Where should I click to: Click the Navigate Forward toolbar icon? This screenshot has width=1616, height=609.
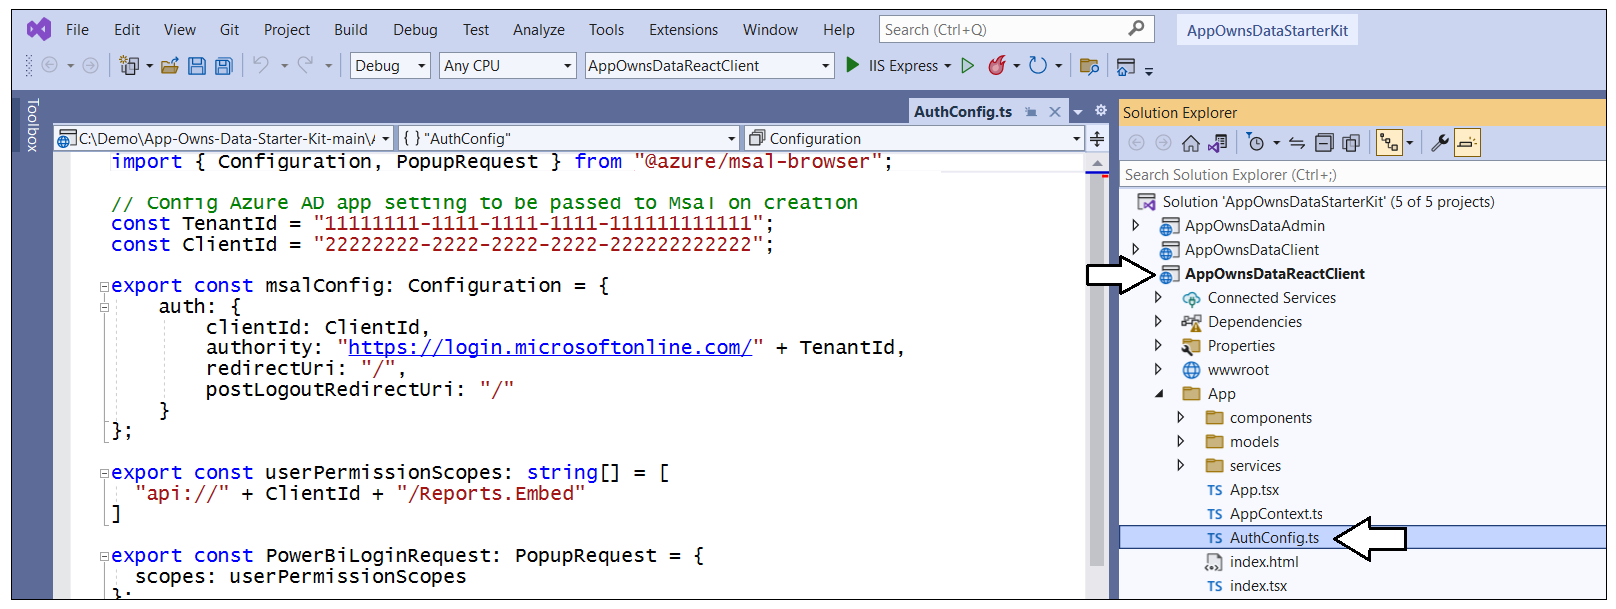(x=90, y=65)
